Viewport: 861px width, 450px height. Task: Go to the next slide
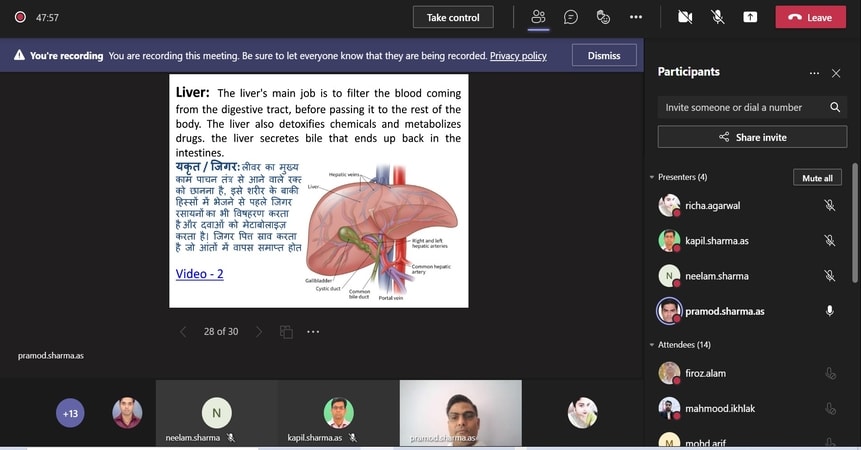[x=259, y=332]
